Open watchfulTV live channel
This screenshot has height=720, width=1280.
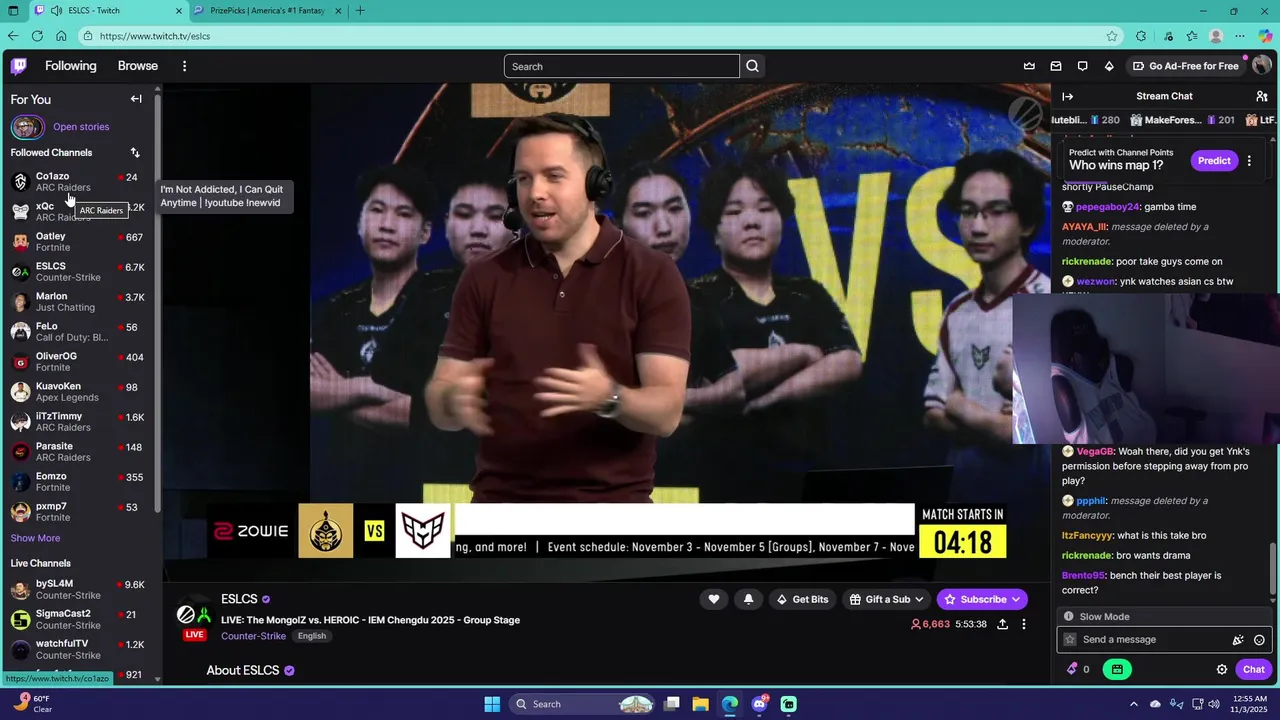78,649
